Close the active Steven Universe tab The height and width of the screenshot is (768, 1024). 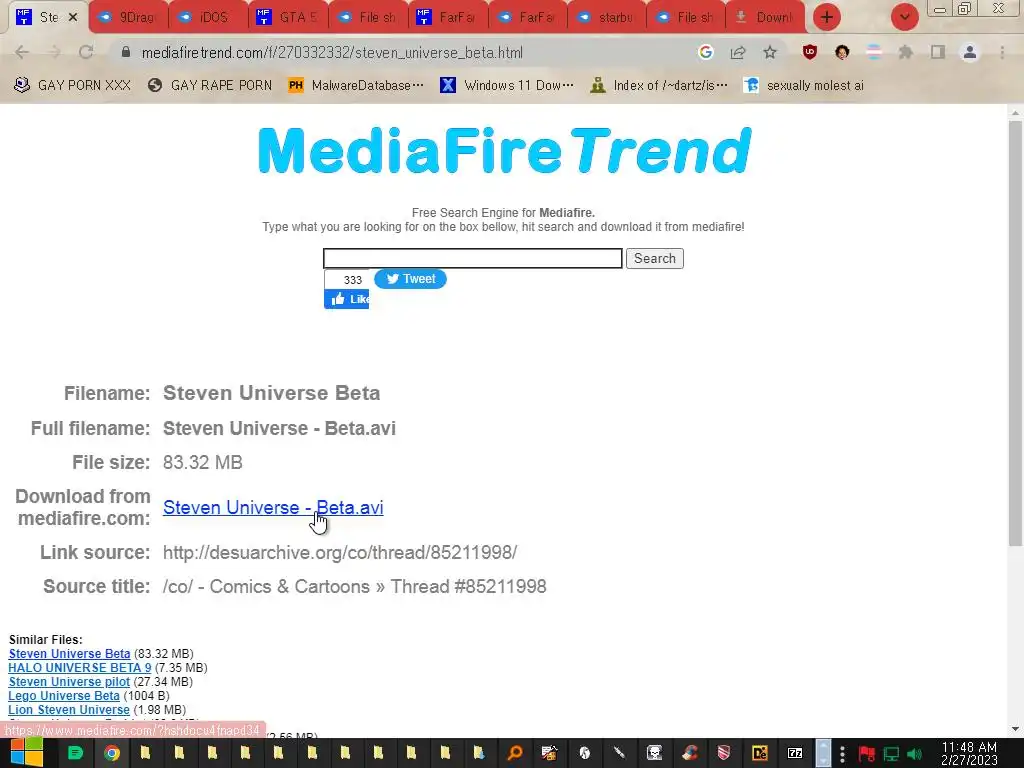pos(73,17)
